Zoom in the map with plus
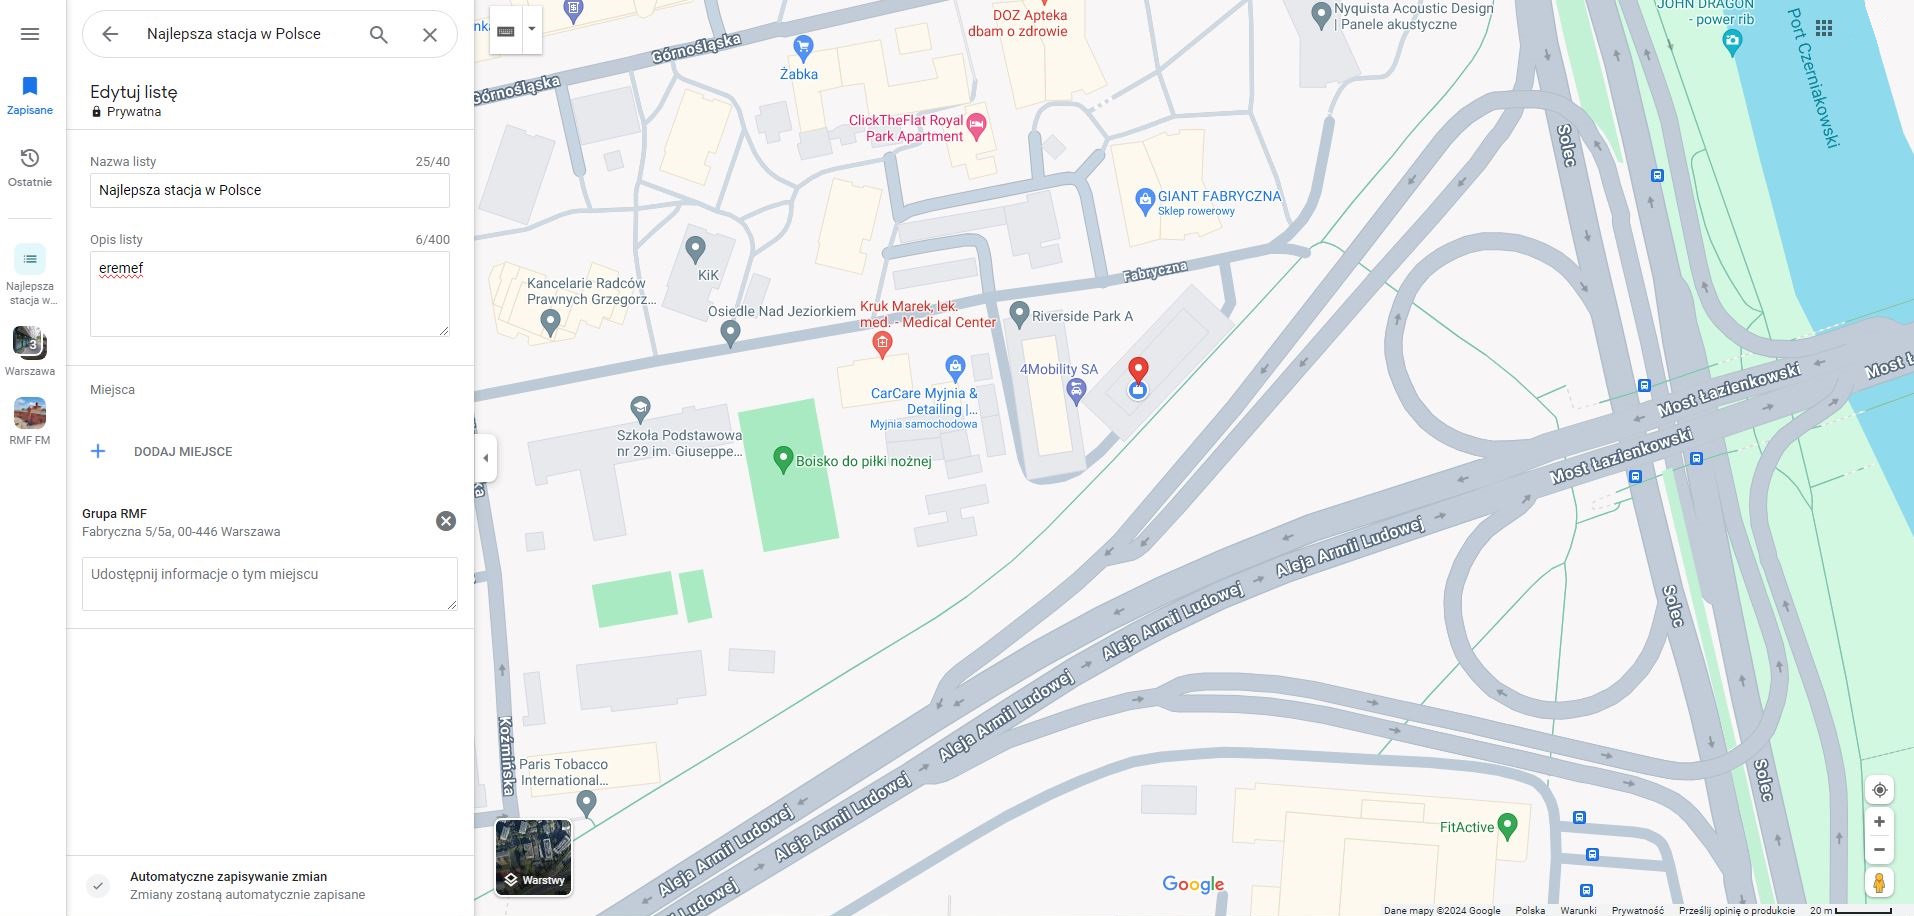1914x916 pixels. [1879, 822]
